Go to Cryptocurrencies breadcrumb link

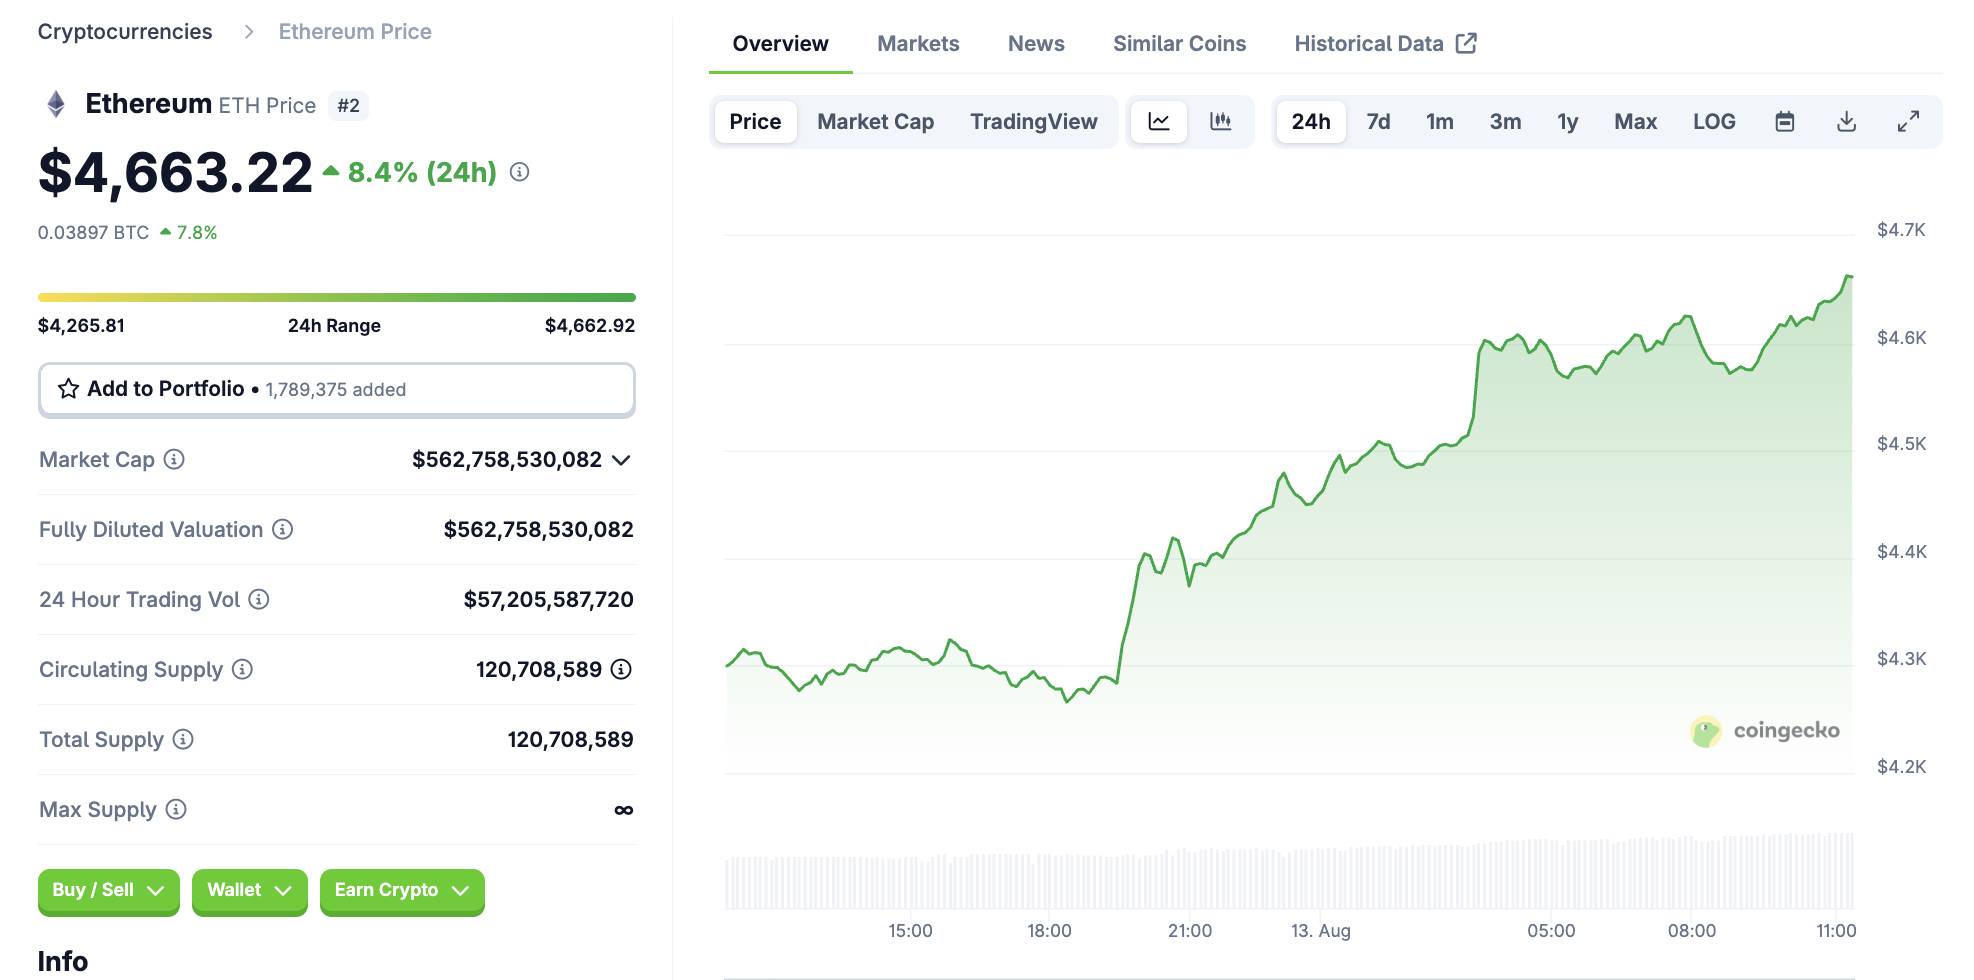click(x=125, y=32)
